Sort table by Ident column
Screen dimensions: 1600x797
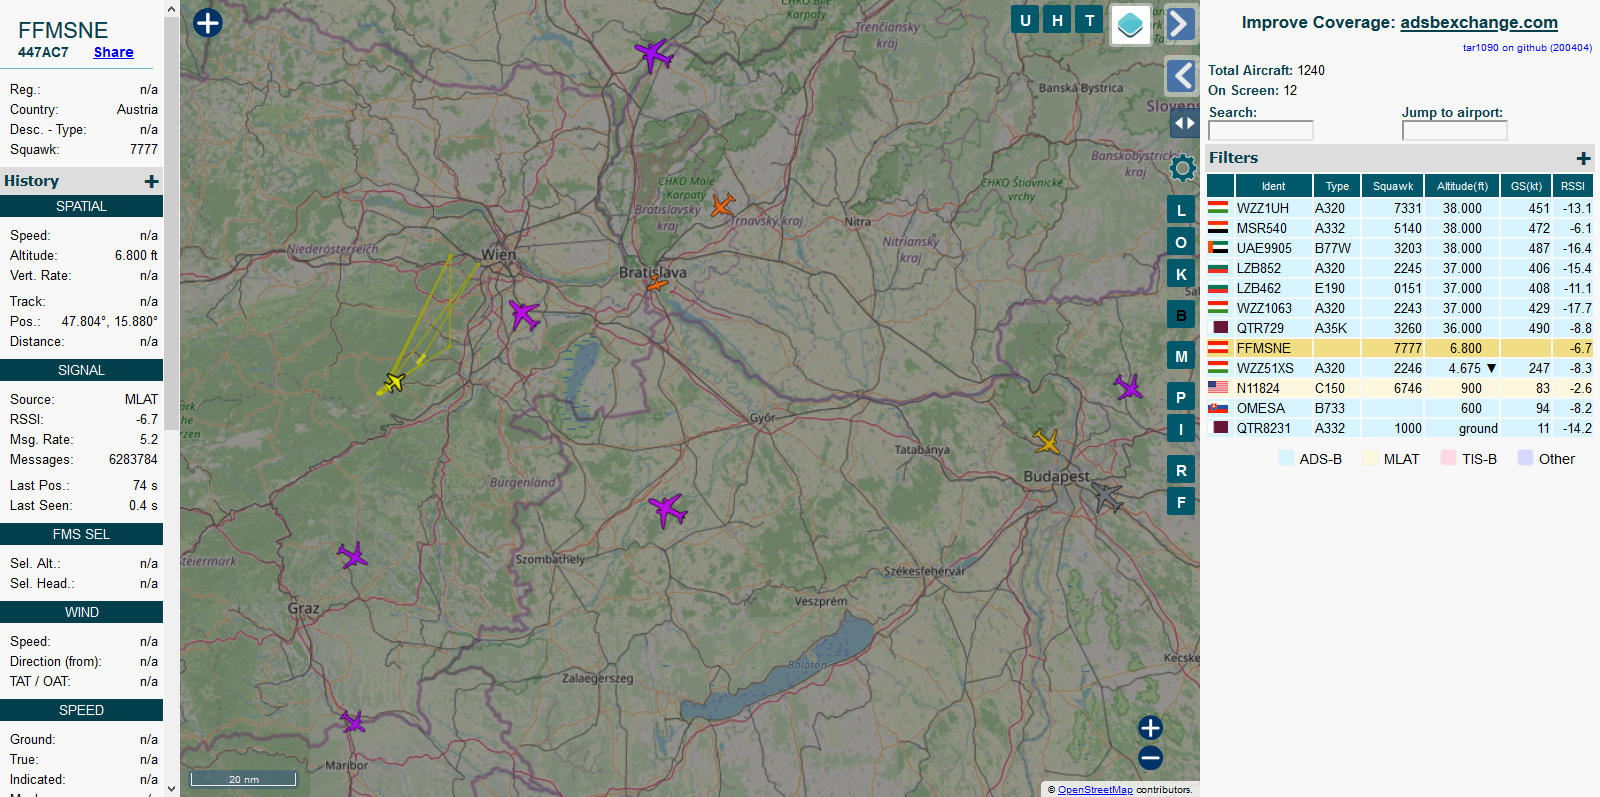point(1273,186)
